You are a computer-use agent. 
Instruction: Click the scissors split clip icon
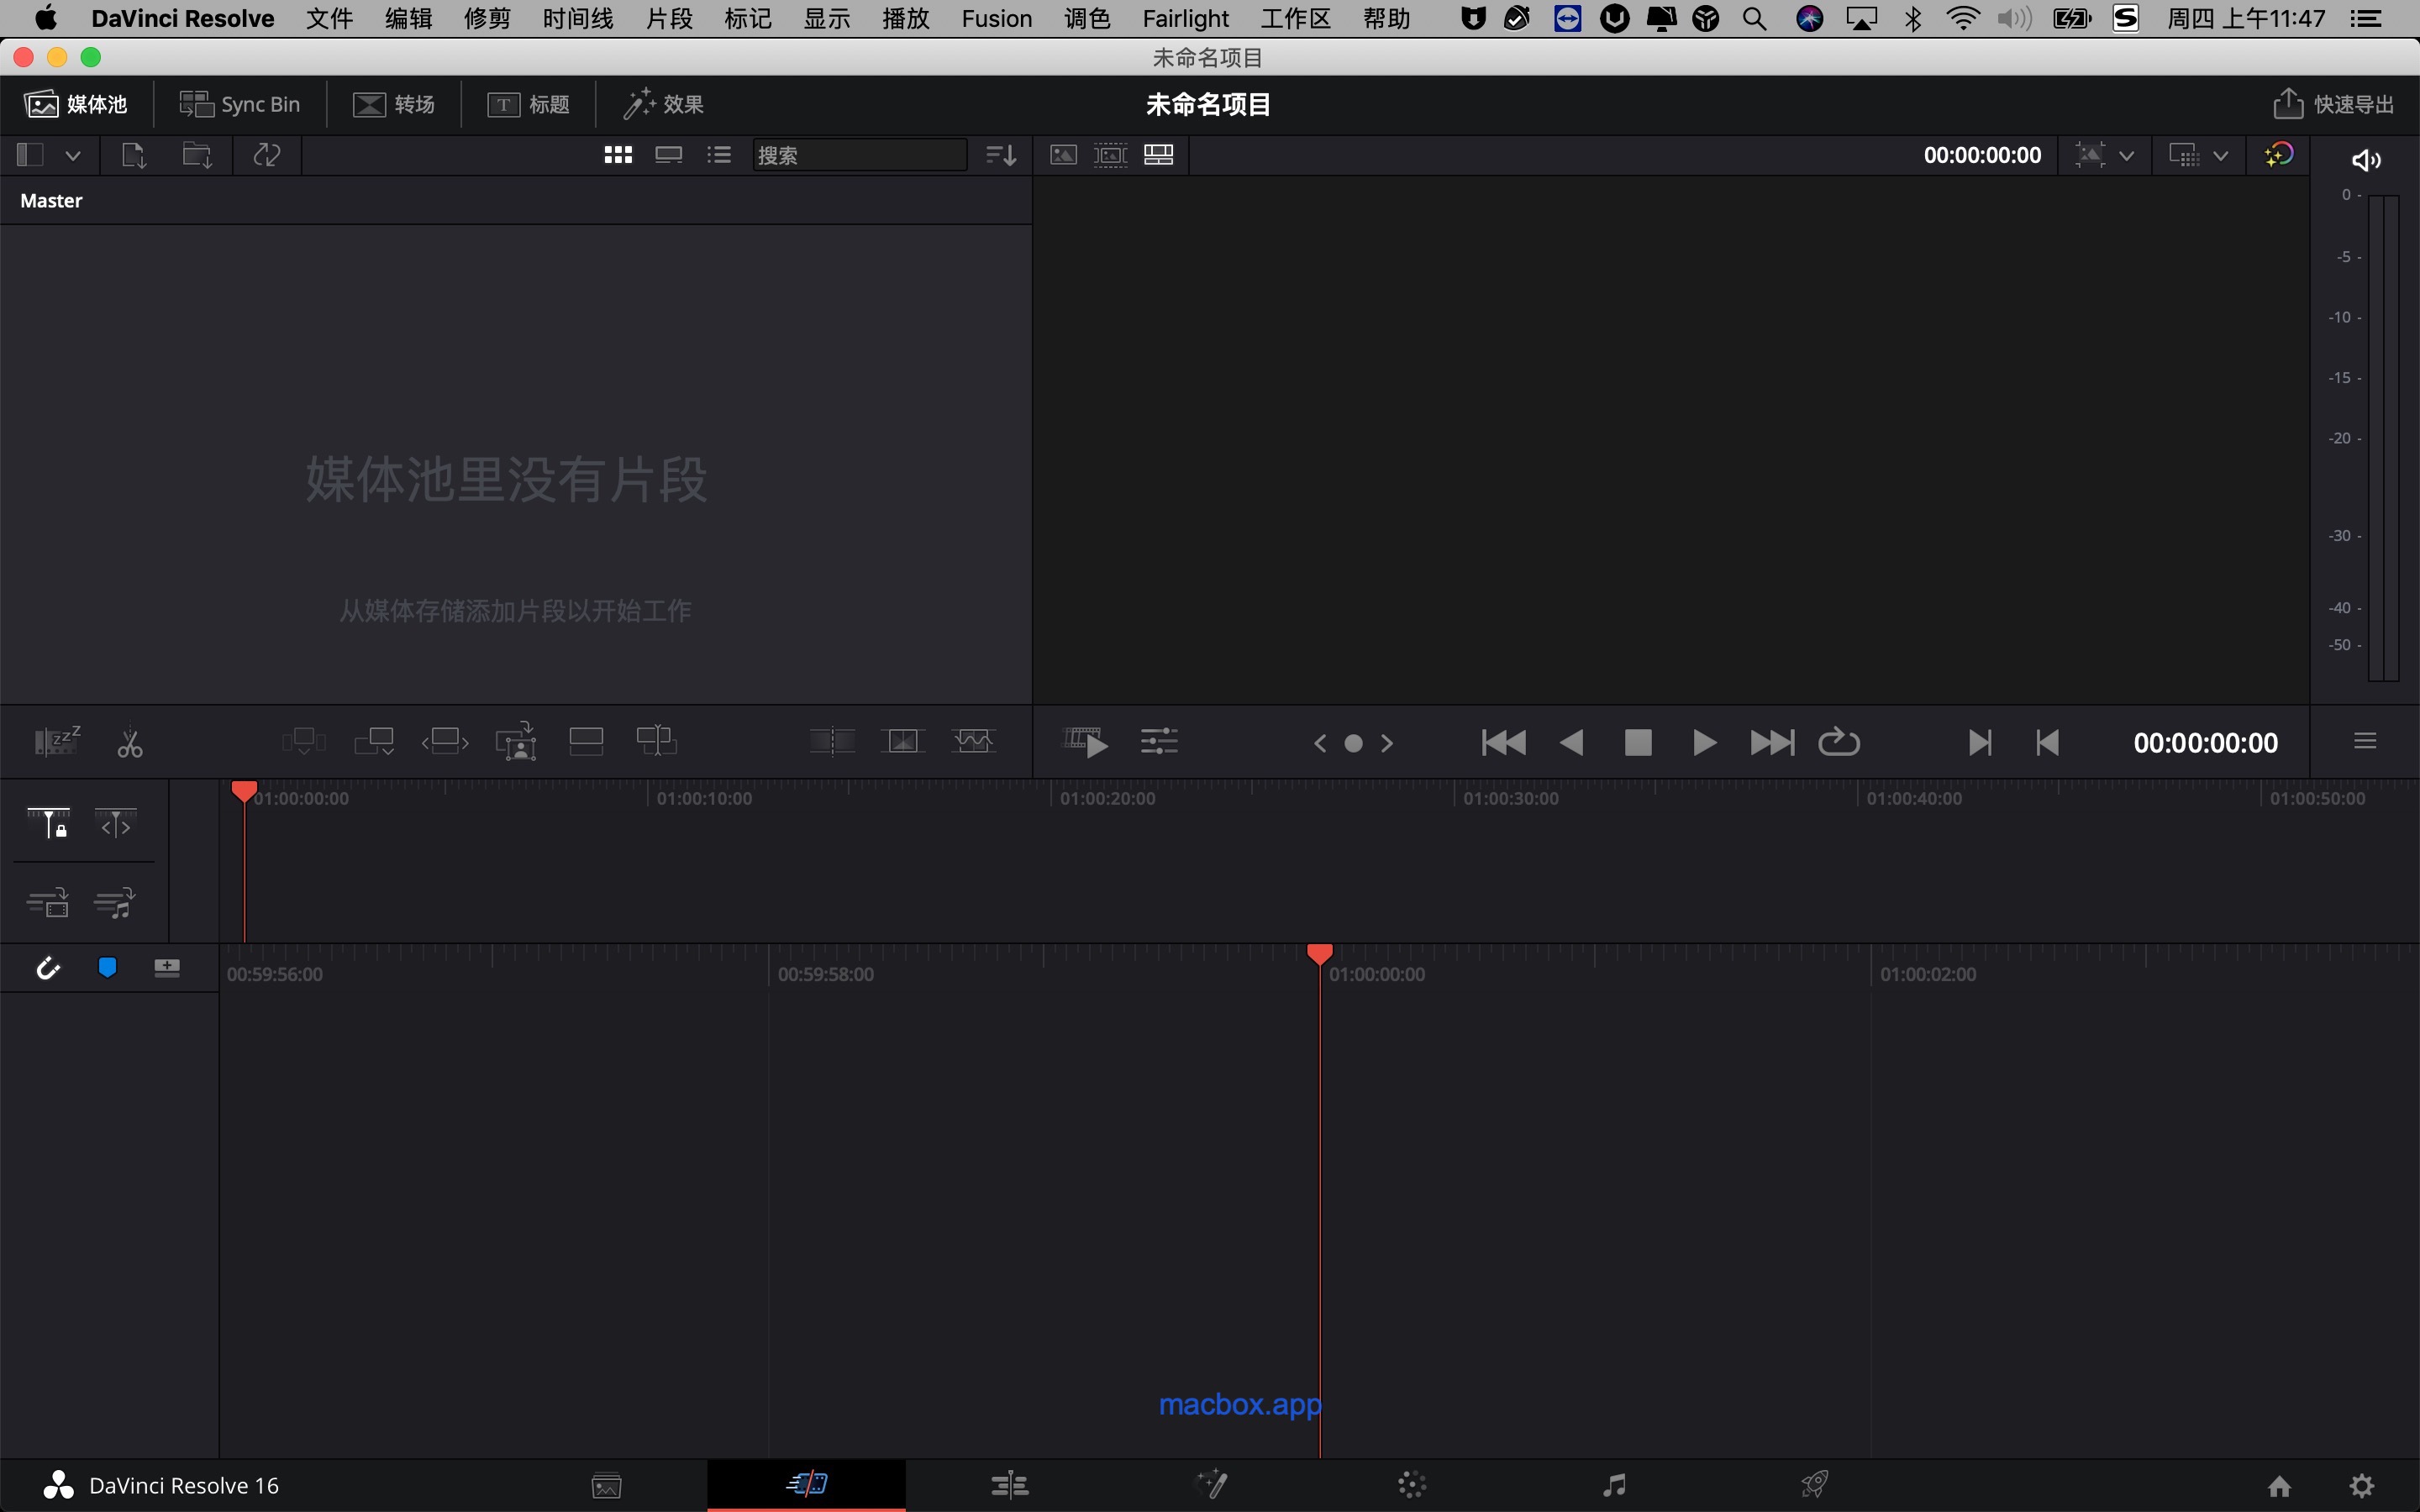point(130,743)
